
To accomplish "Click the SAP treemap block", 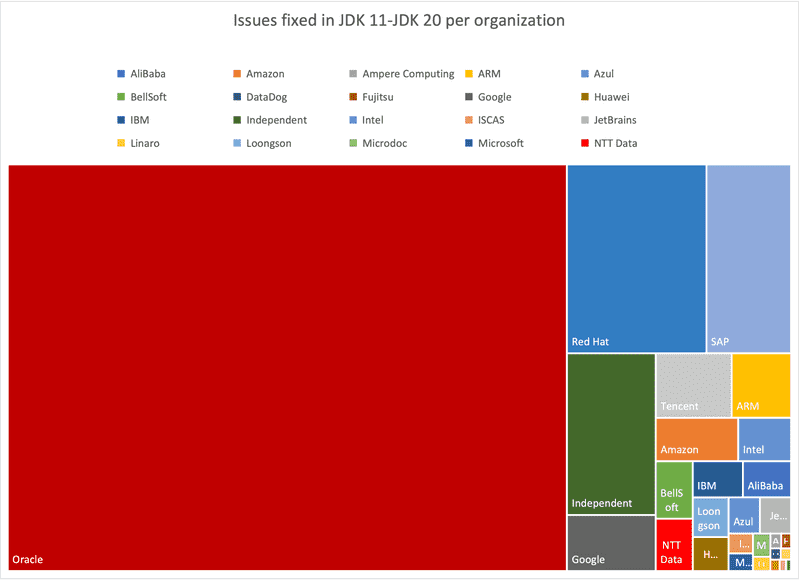I will [x=748, y=258].
